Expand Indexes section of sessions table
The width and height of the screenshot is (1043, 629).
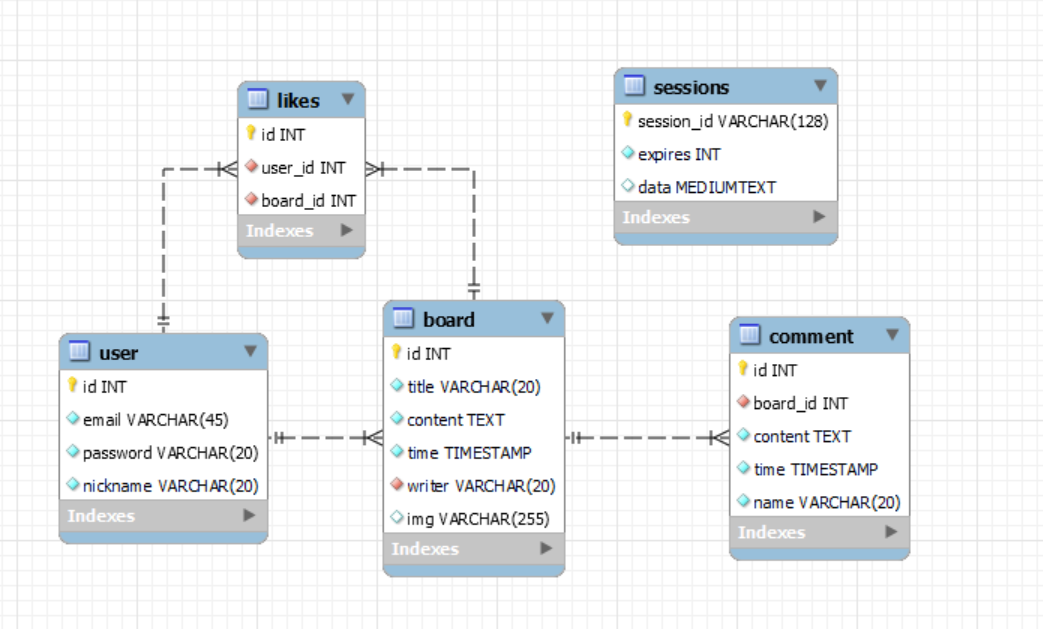point(820,216)
